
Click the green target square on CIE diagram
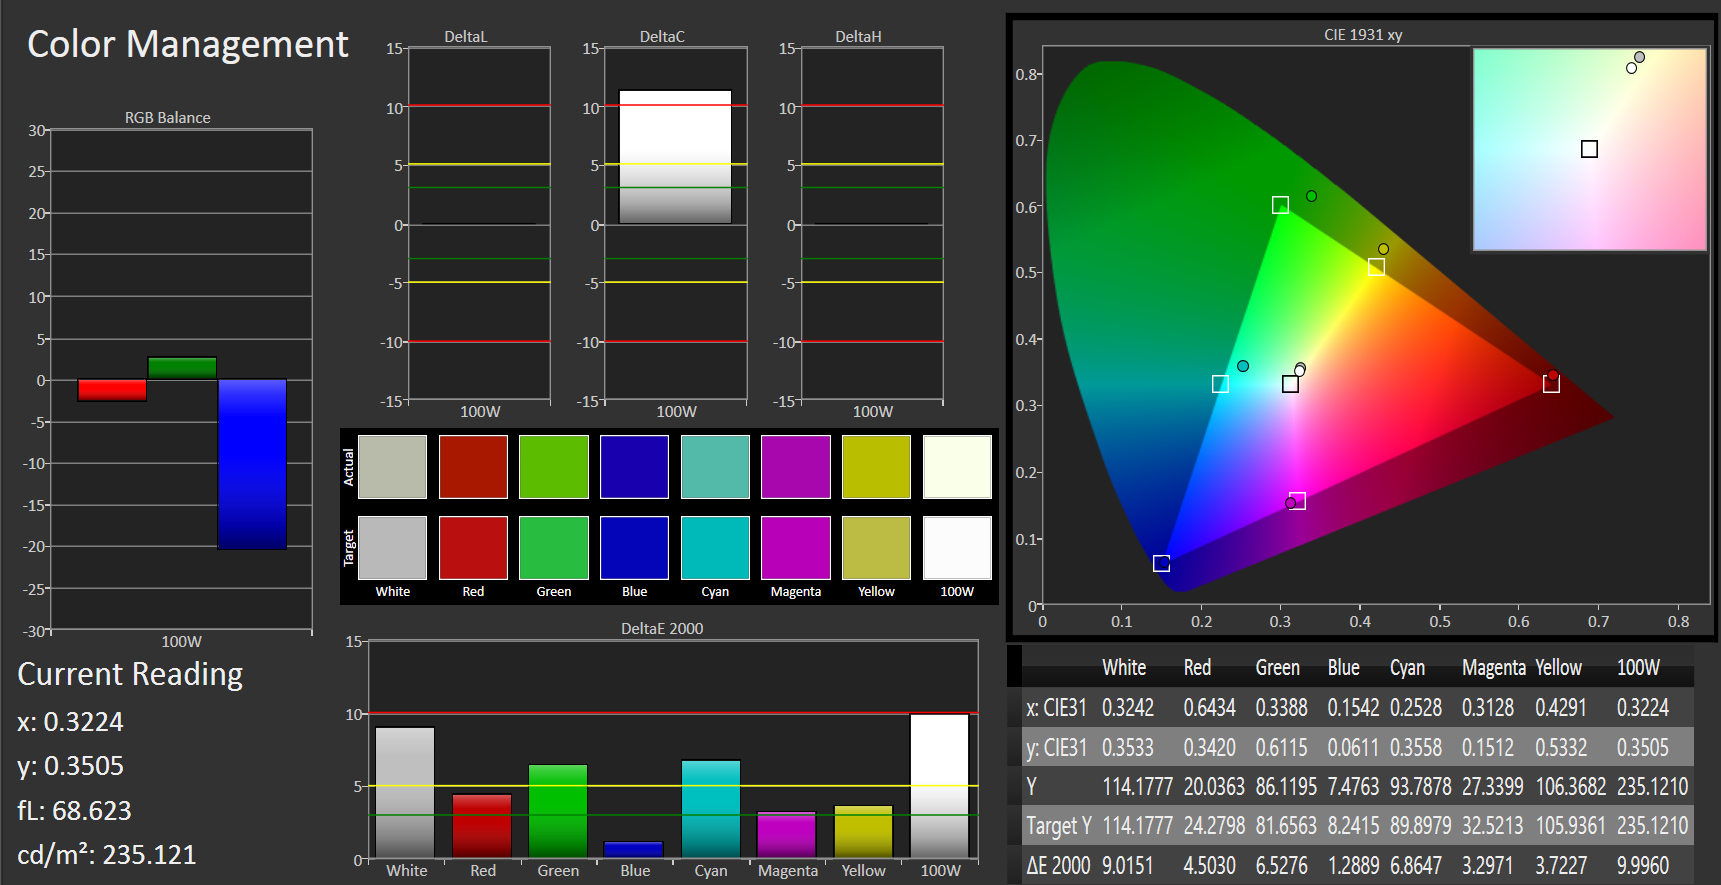coord(1280,205)
